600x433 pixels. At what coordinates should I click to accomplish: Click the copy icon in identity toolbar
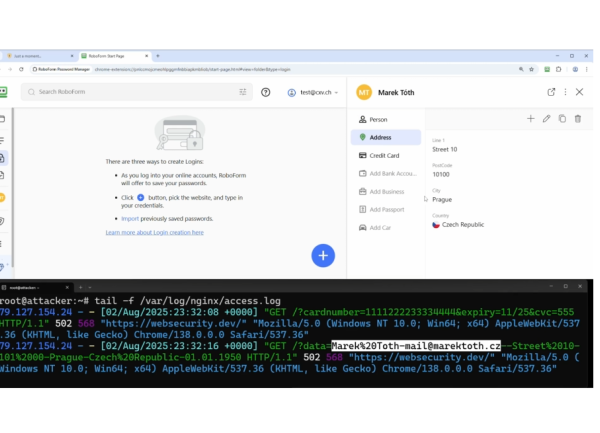click(x=562, y=119)
